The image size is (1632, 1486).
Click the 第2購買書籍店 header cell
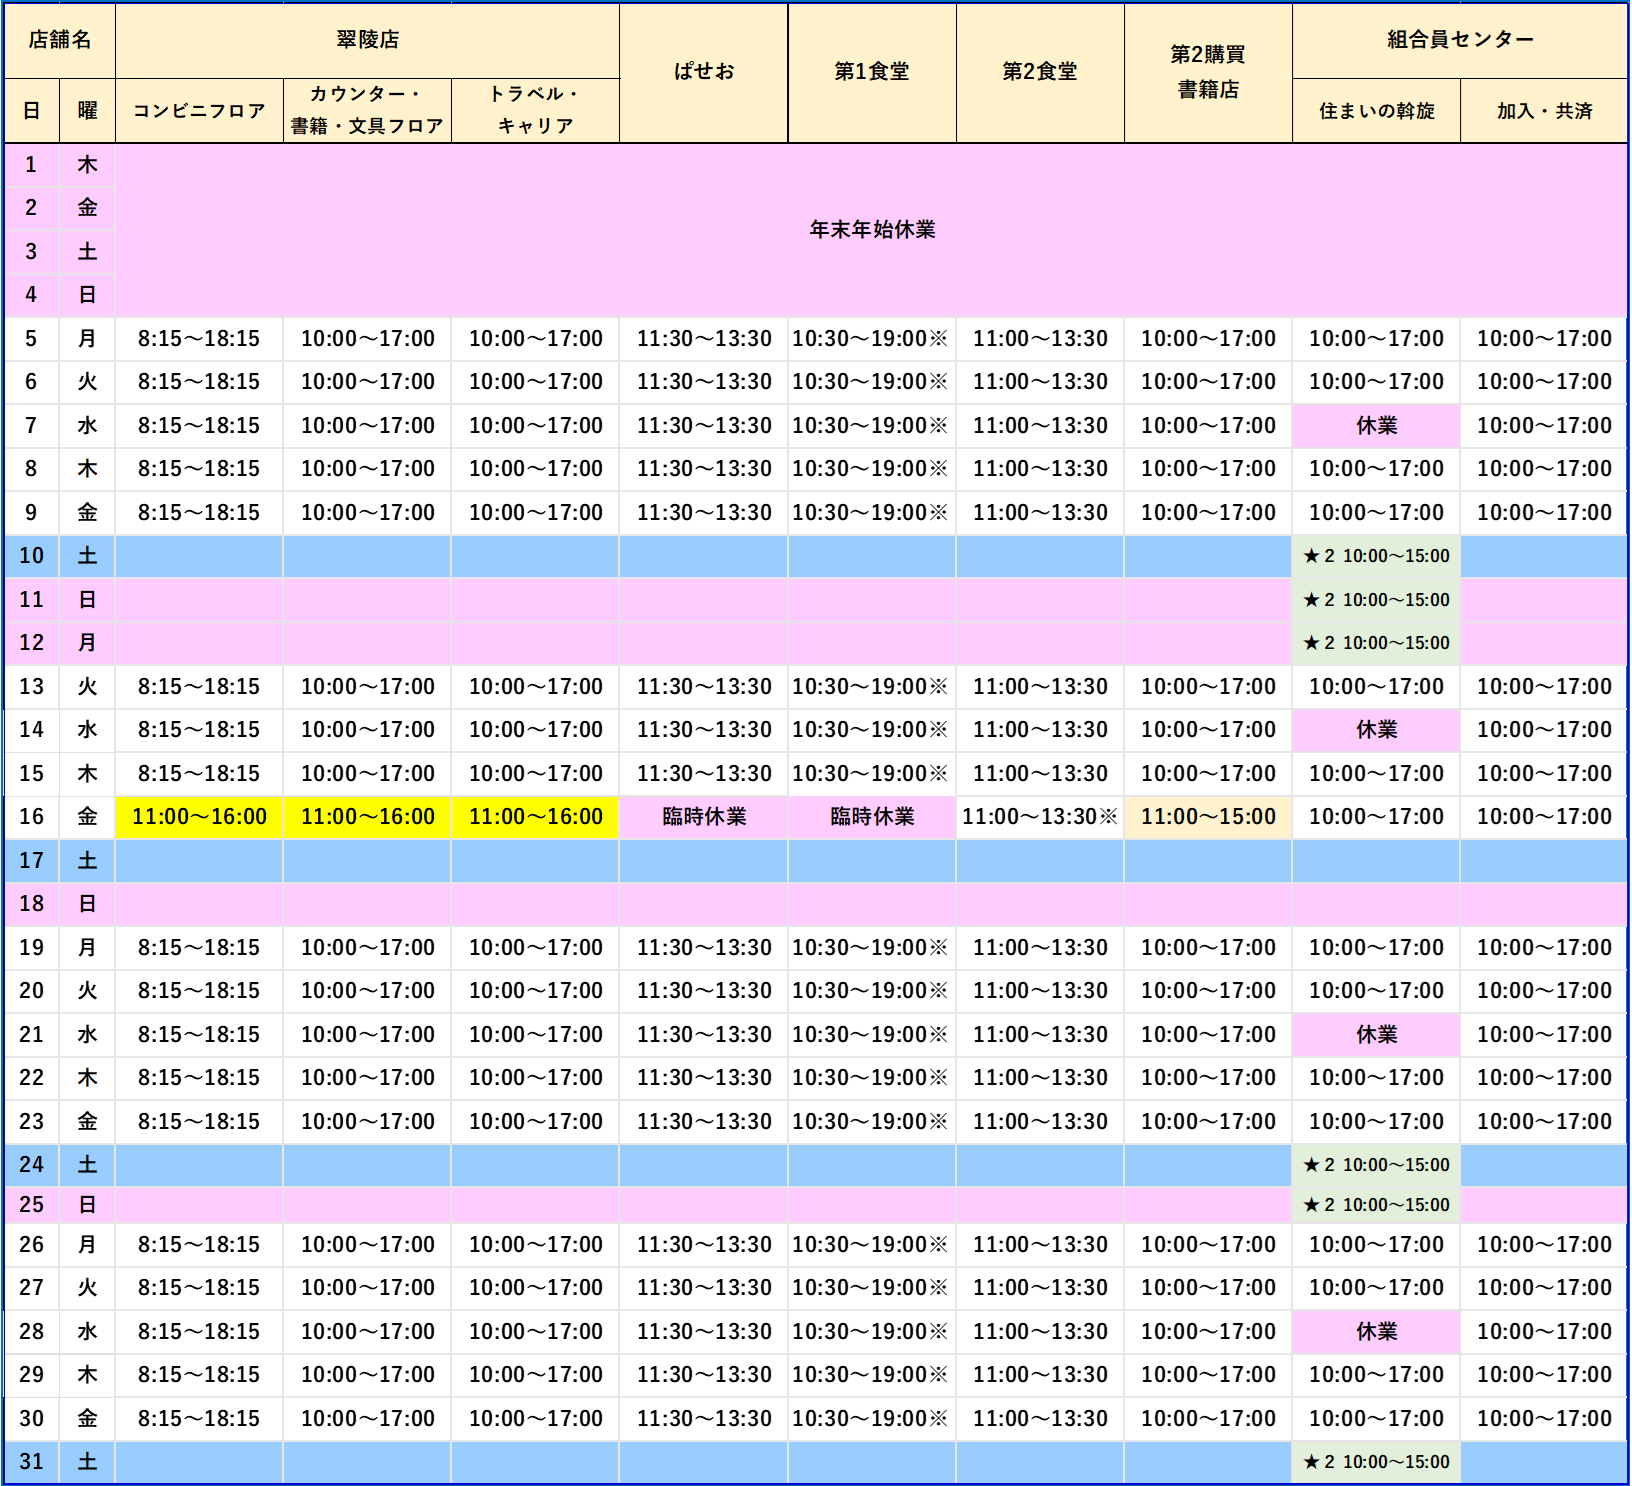(x=1207, y=72)
